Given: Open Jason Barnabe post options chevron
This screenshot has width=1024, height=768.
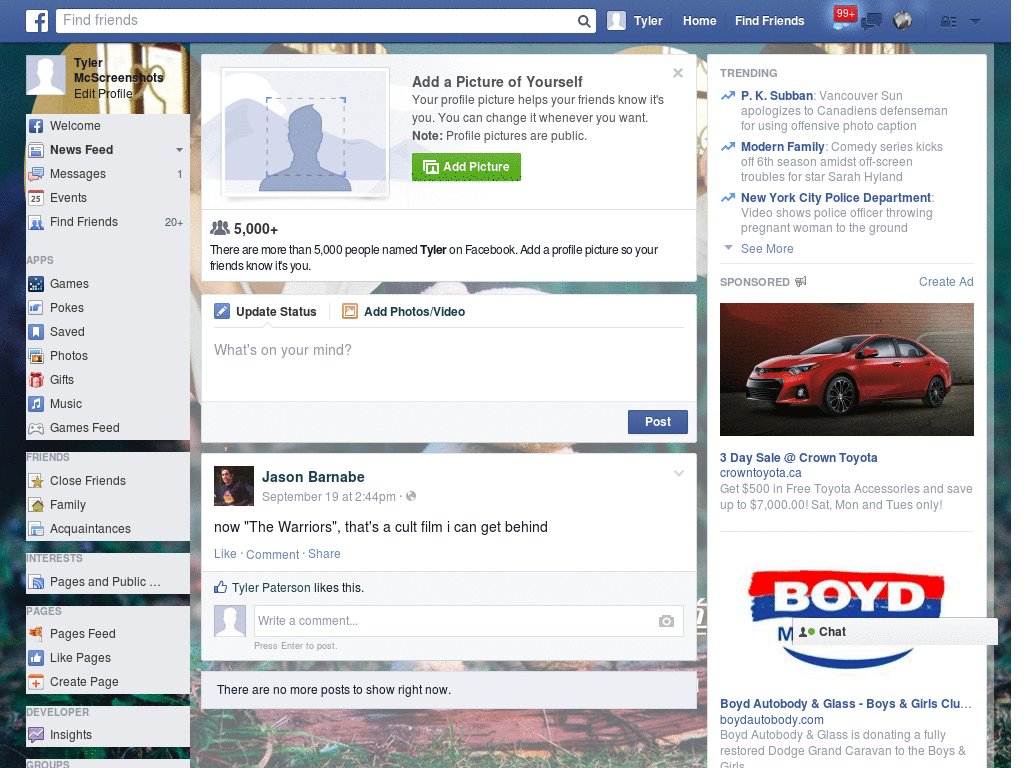Looking at the screenshot, I should [679, 473].
